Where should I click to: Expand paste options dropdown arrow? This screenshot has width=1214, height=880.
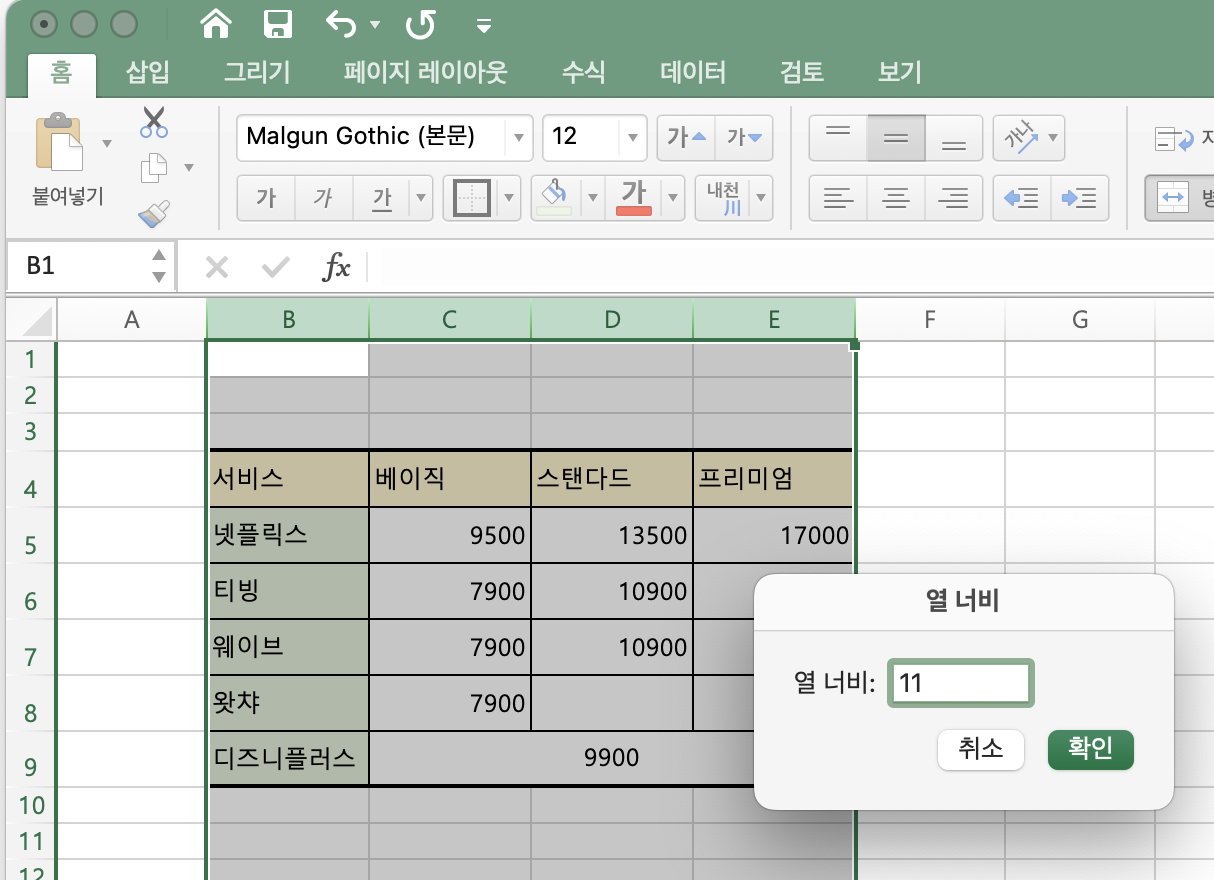point(107,143)
